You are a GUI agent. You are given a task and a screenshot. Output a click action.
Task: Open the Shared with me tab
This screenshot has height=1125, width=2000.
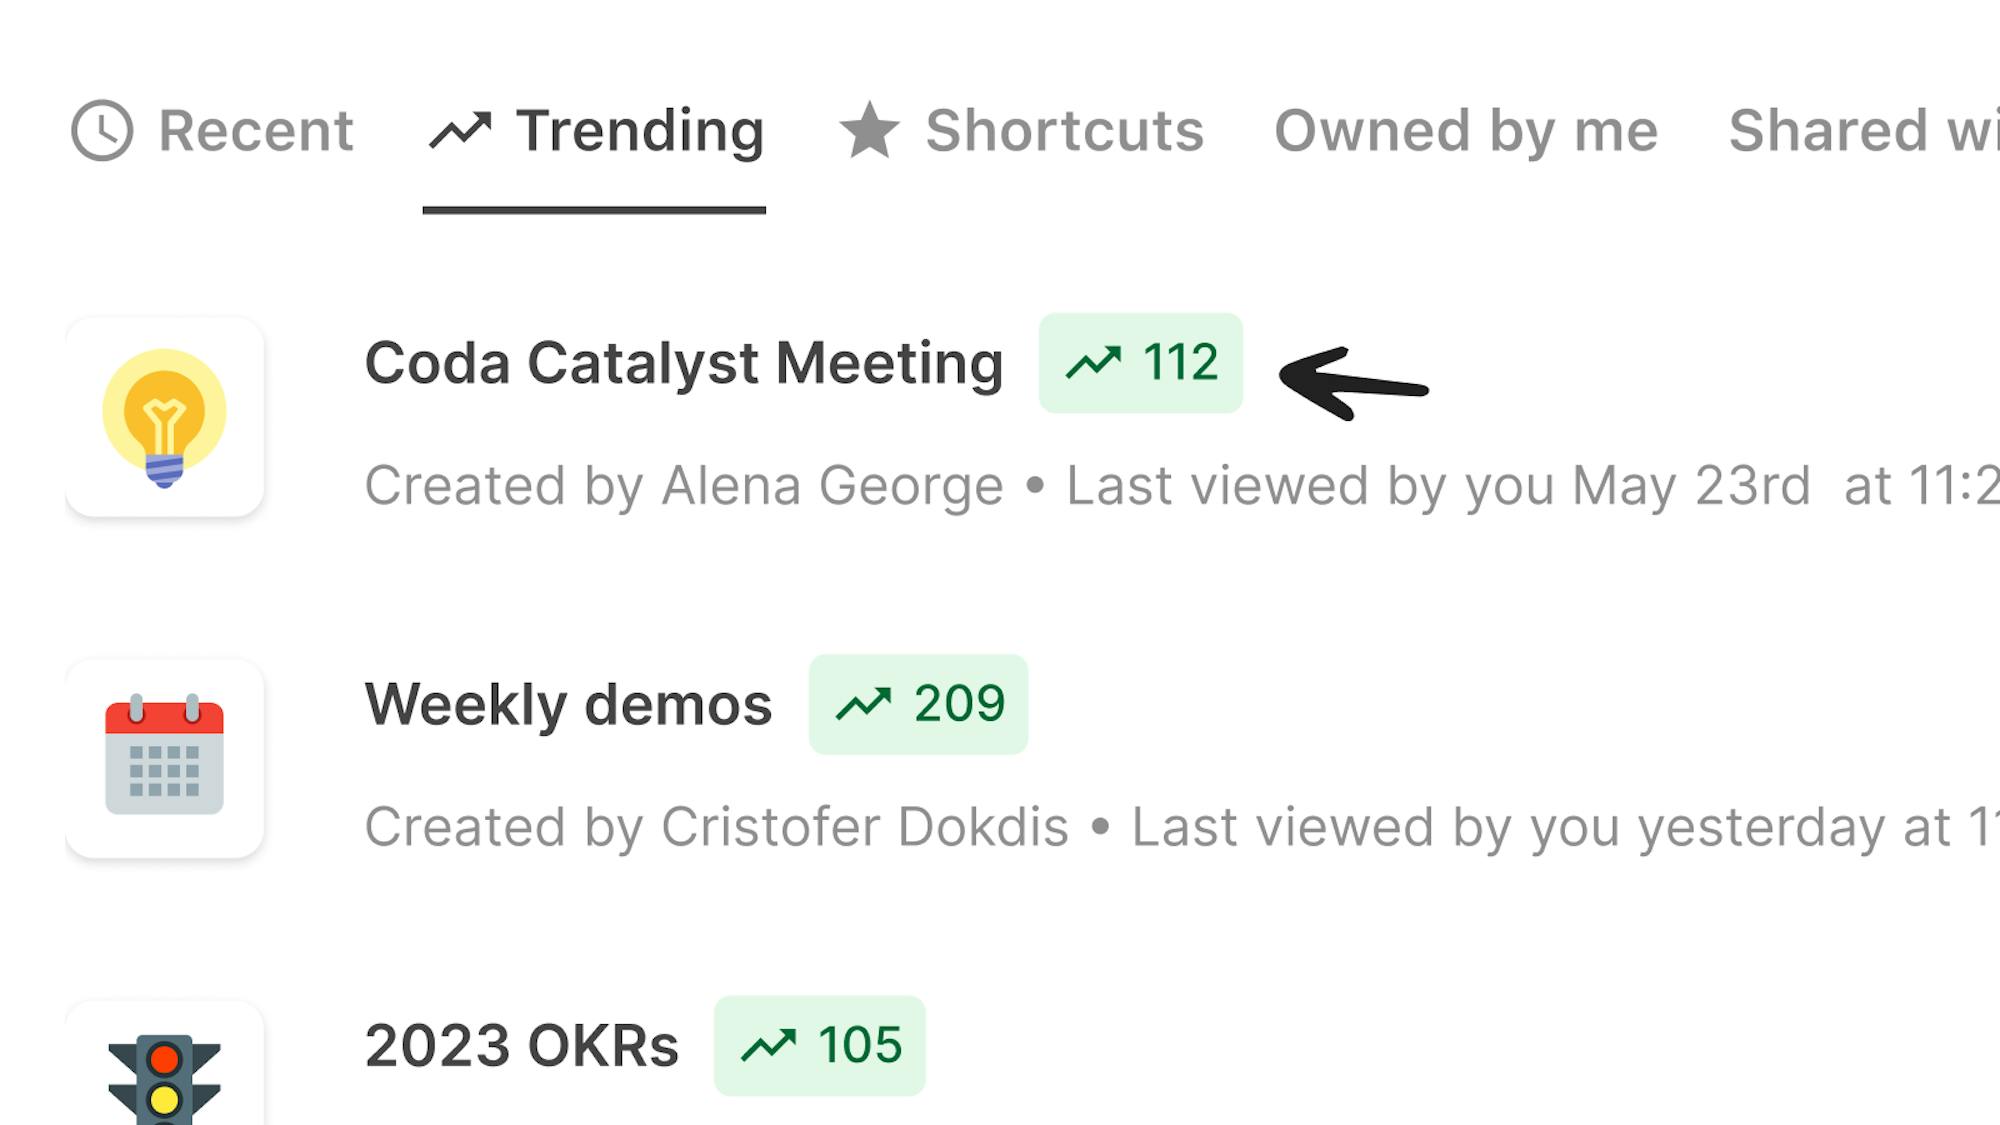(x=1862, y=130)
